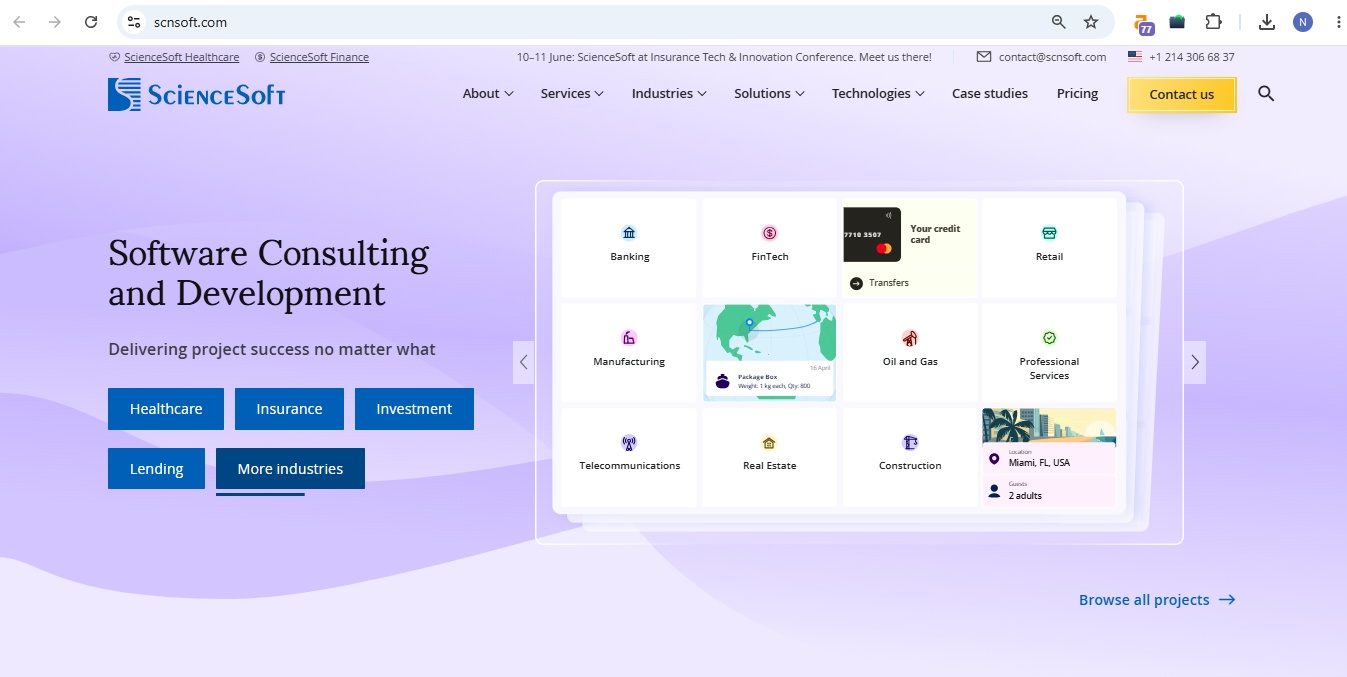Image resolution: width=1347 pixels, height=677 pixels.
Task: Click the US flag icon by phone number
Action: [1134, 57]
